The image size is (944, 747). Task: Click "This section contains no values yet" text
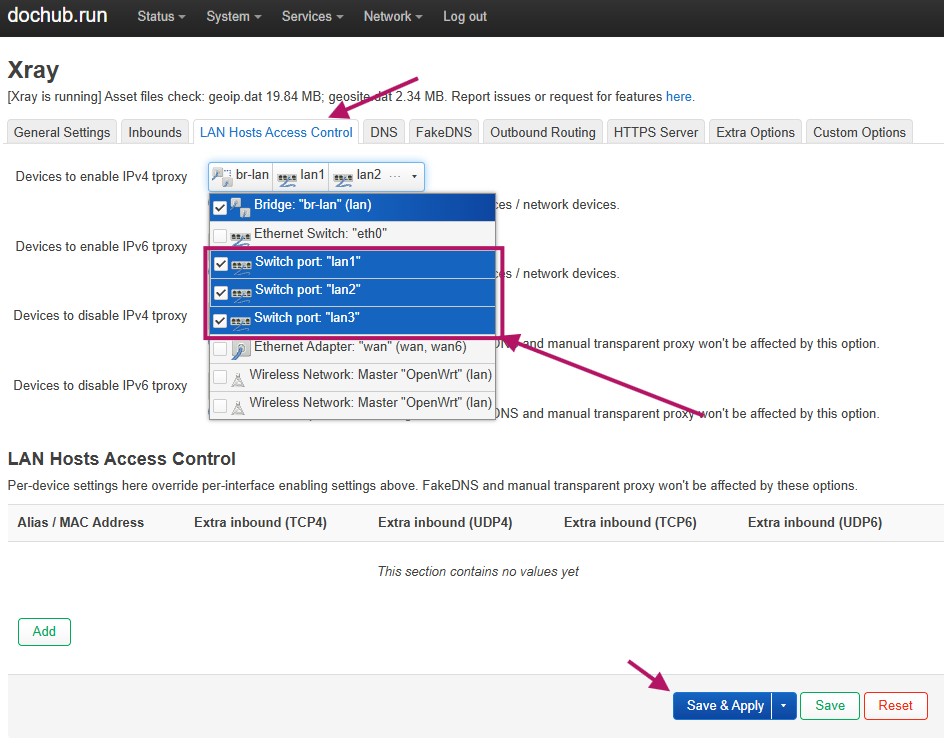point(478,571)
